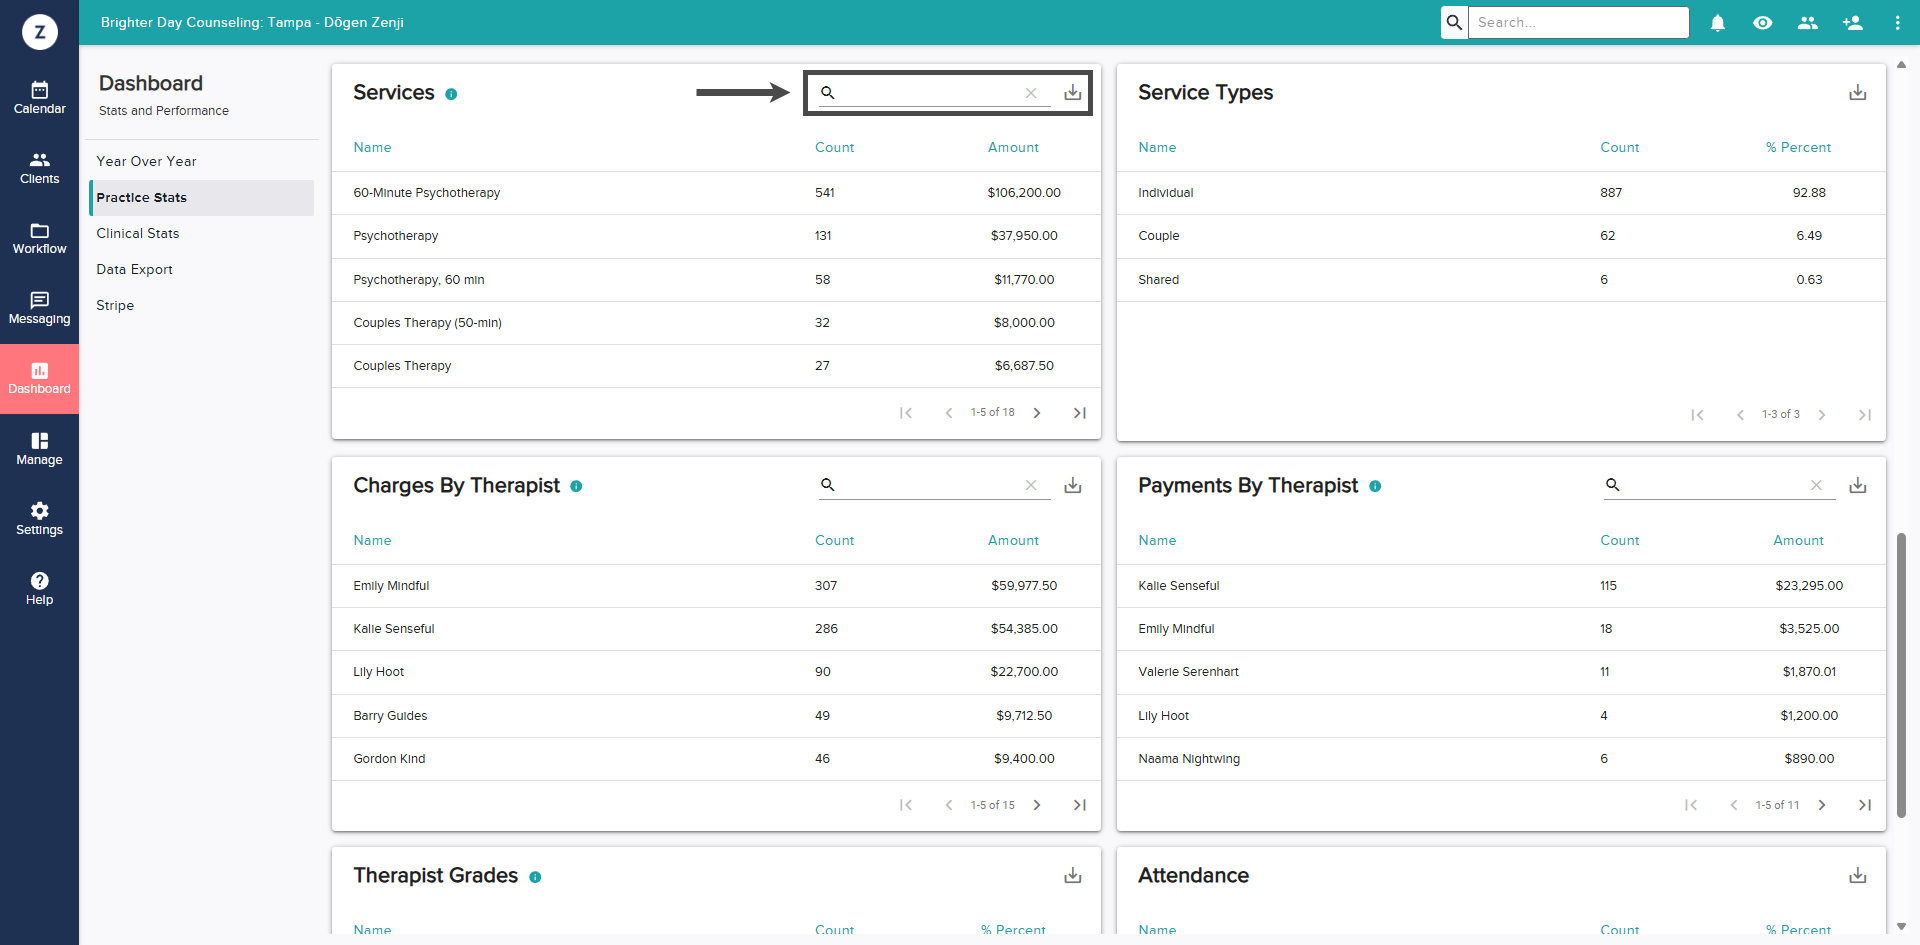Open the three-dot more menu
This screenshot has height=945, width=1920.
pyautogui.click(x=1897, y=22)
